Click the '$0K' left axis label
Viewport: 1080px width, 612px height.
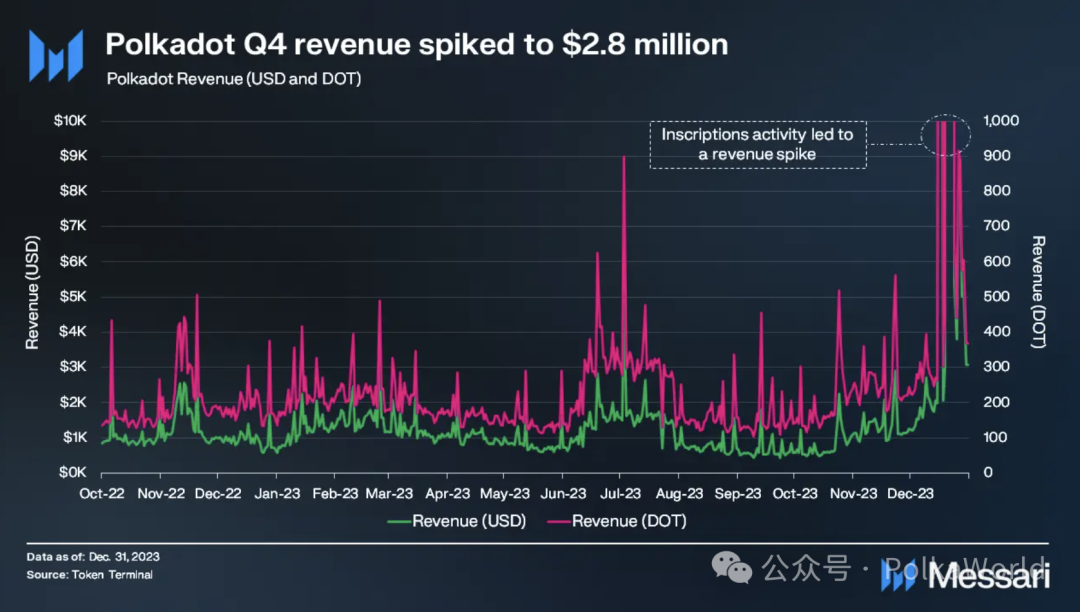[x=74, y=472]
